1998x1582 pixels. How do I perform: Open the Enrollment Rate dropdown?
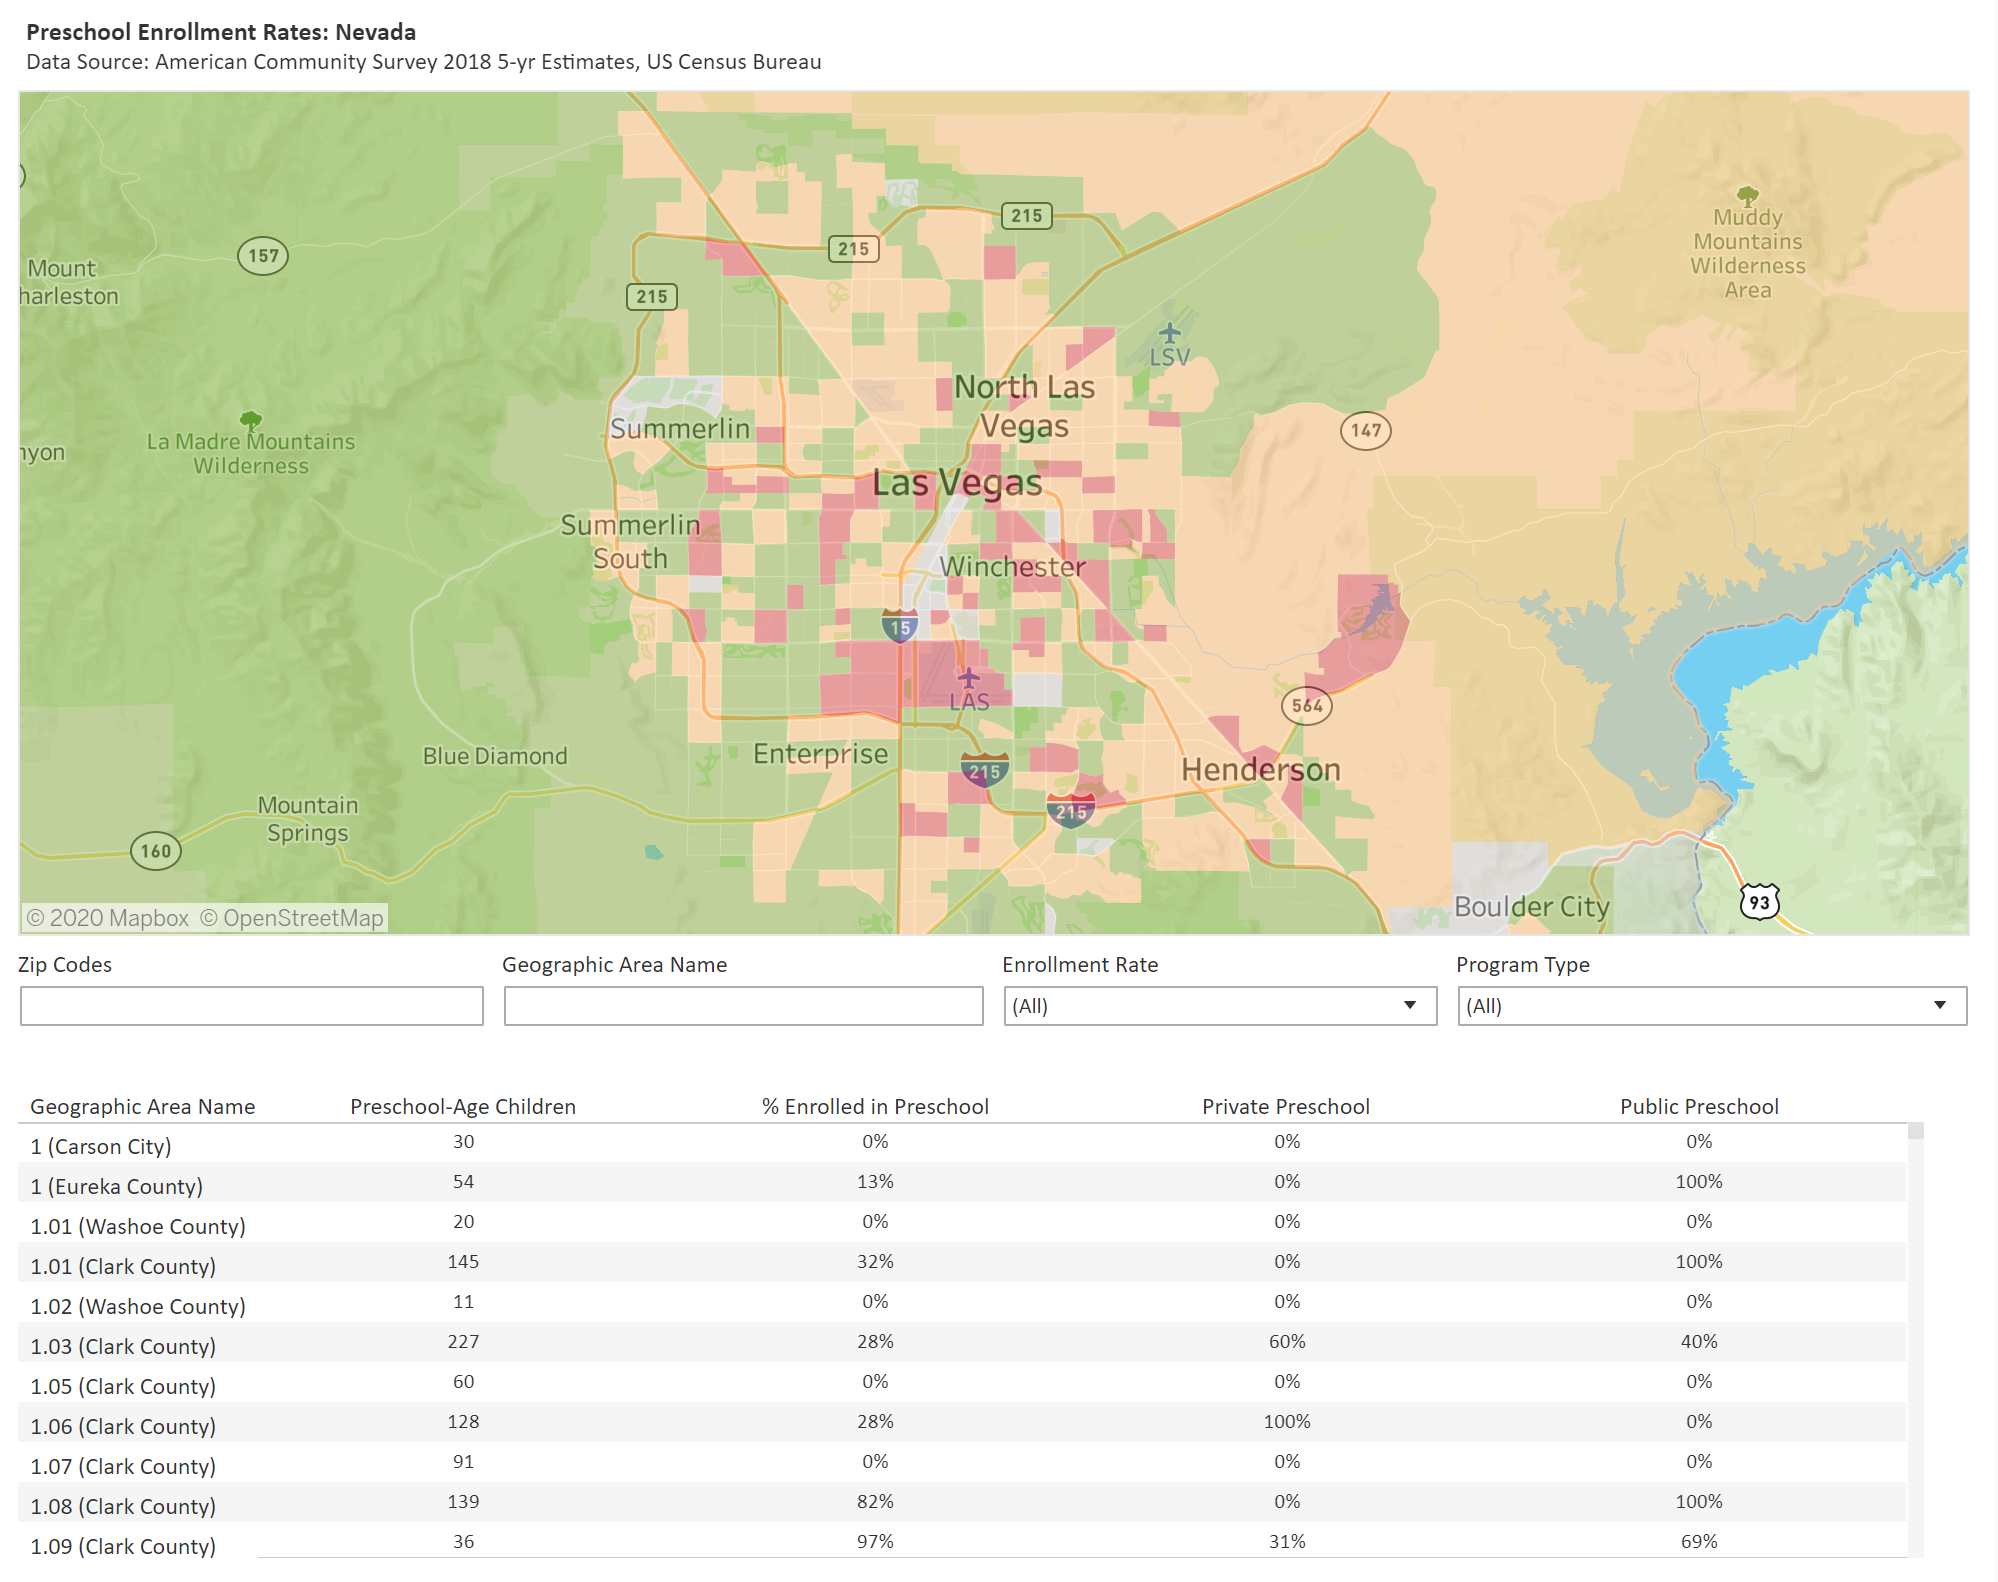tap(1219, 1006)
